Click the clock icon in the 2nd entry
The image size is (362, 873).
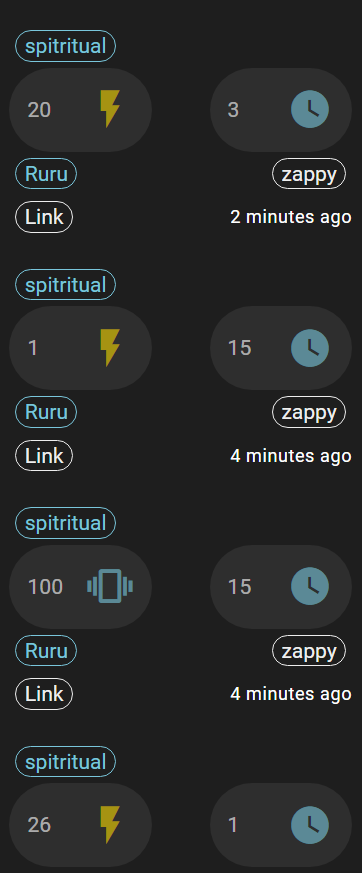pos(310,348)
